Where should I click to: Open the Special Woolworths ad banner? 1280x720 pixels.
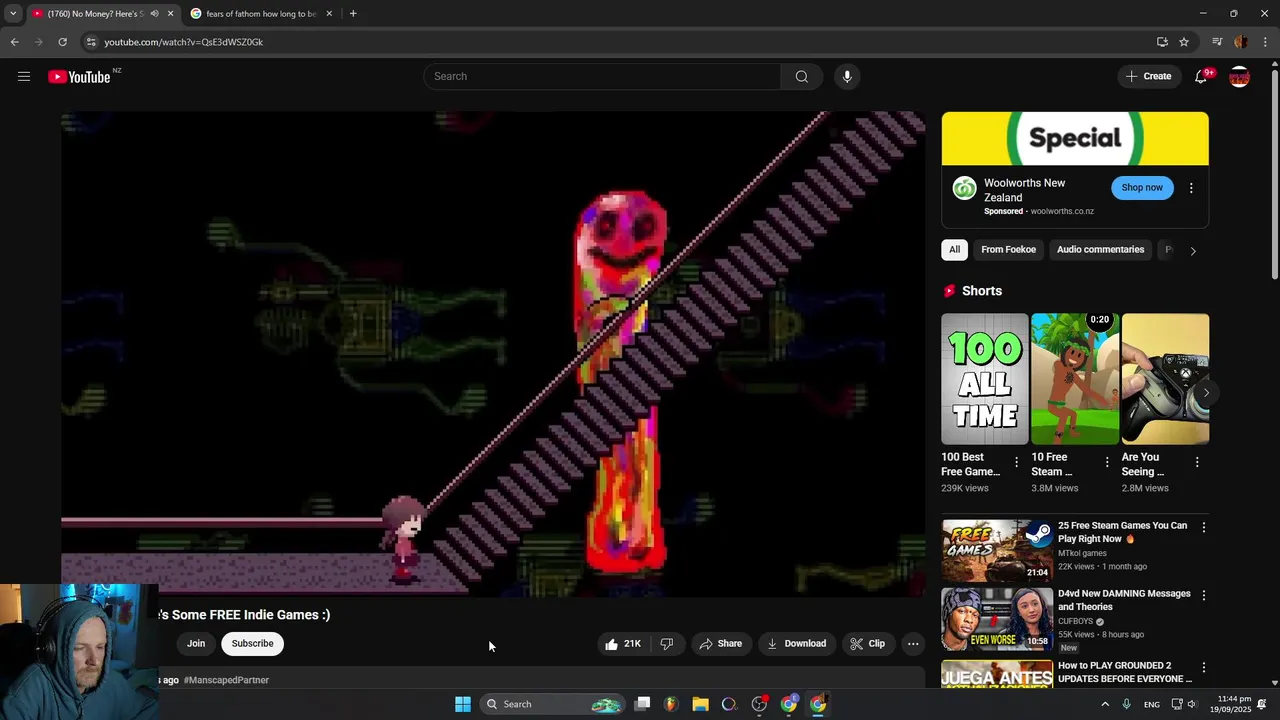pyautogui.click(x=1075, y=138)
